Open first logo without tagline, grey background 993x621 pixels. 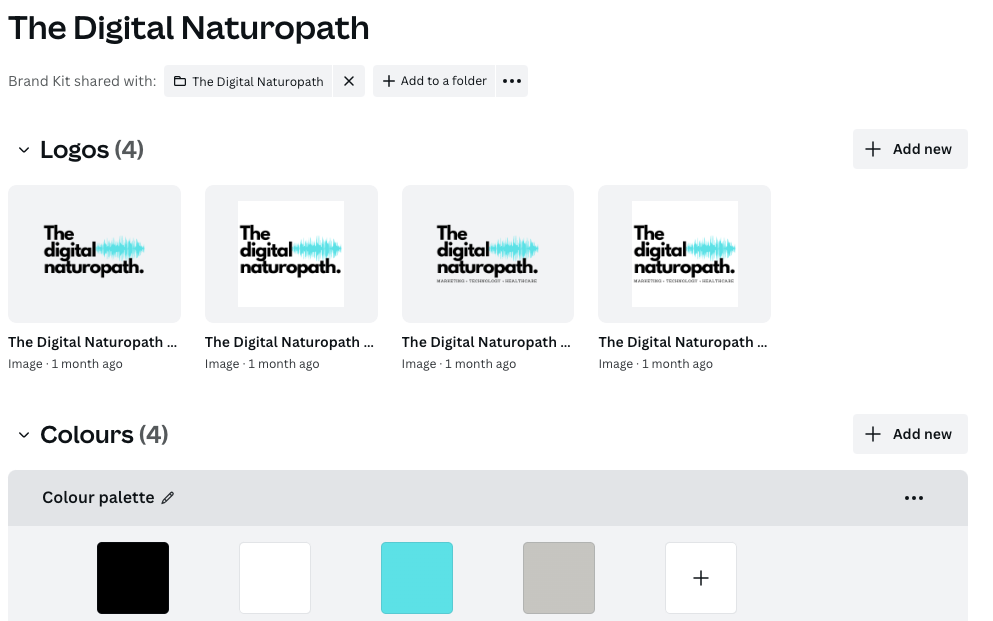pos(94,254)
